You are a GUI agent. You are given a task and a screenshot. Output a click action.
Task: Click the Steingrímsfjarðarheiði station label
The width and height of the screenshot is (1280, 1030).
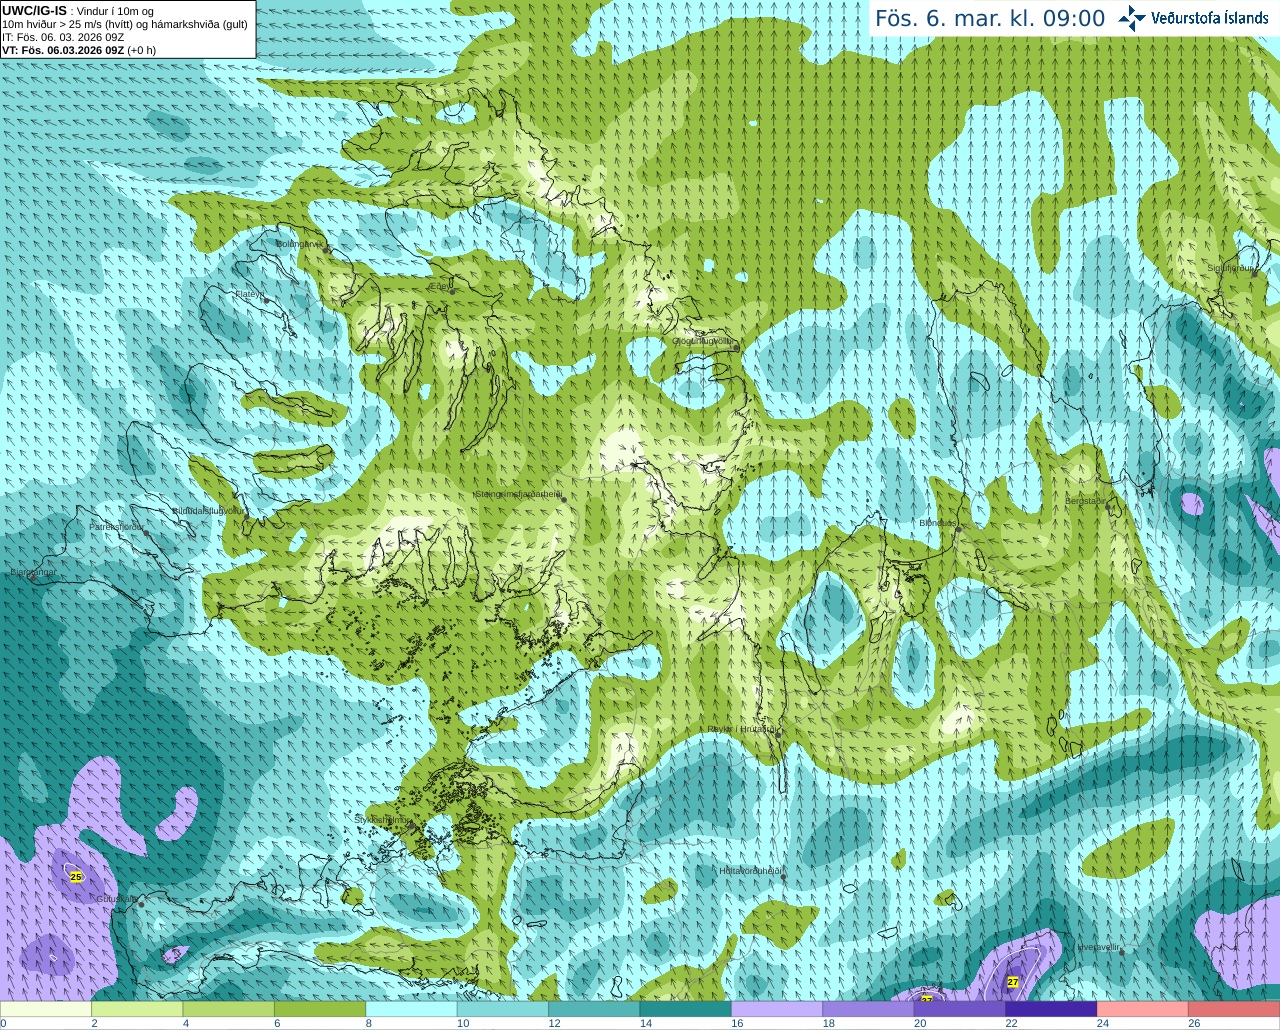click(x=518, y=493)
